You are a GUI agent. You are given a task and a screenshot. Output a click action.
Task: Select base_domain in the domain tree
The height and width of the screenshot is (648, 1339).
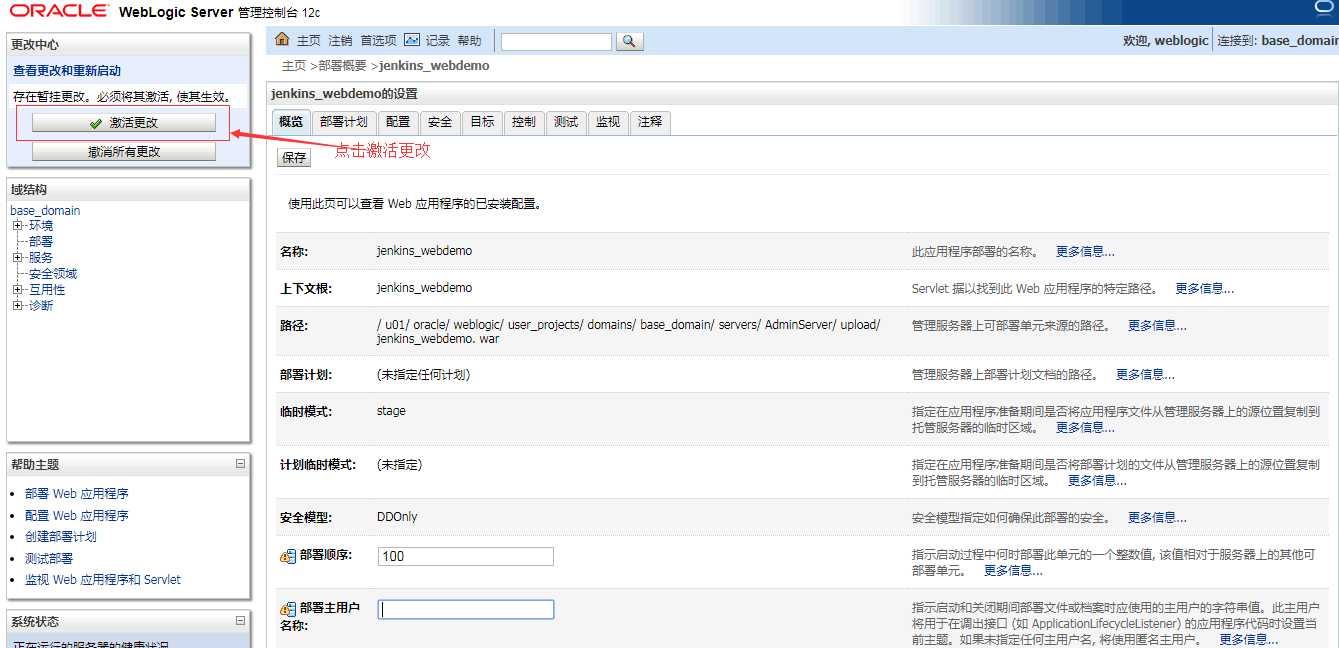(x=45, y=211)
